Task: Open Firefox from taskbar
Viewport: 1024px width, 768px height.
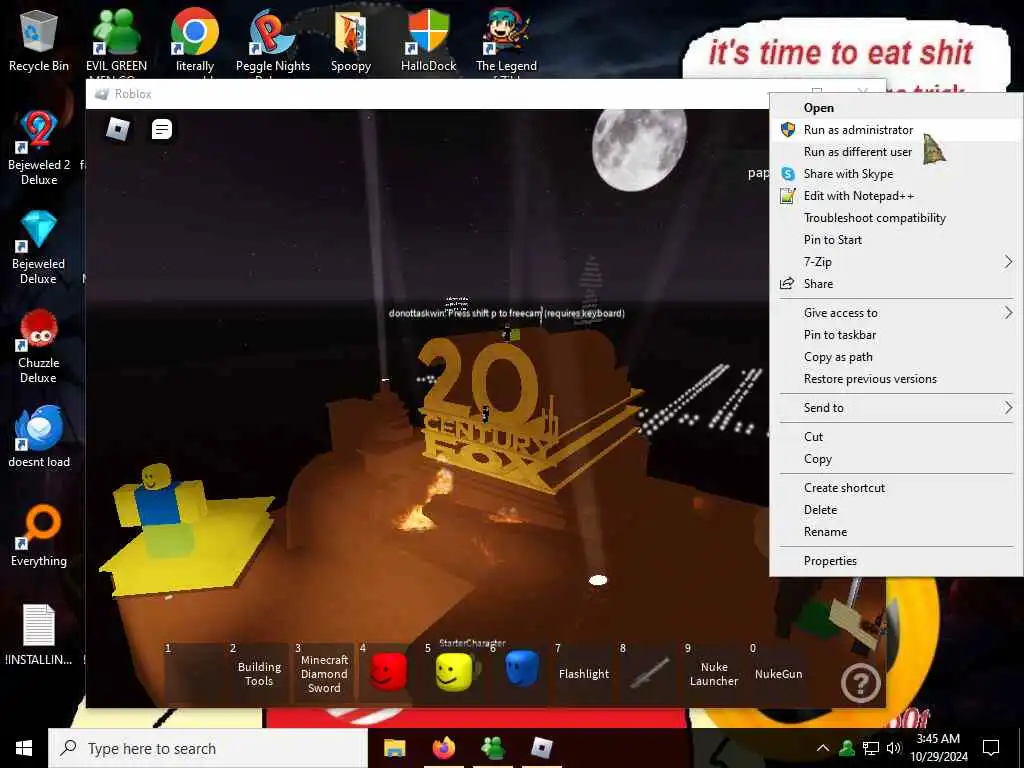Action: [x=443, y=748]
